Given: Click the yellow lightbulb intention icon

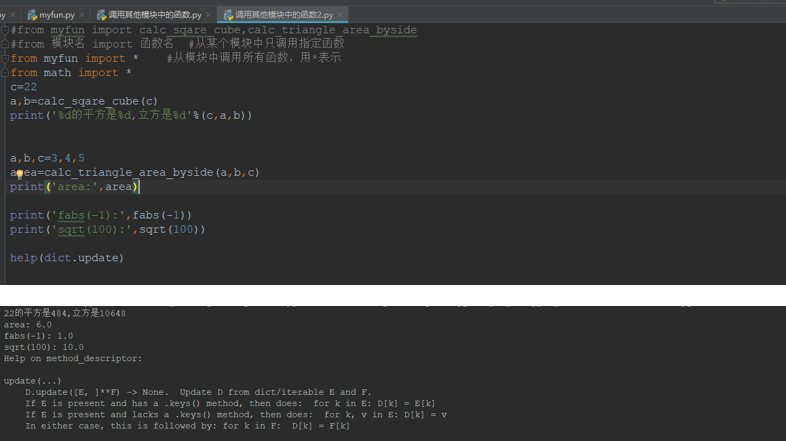Looking at the screenshot, I should click(20, 174).
